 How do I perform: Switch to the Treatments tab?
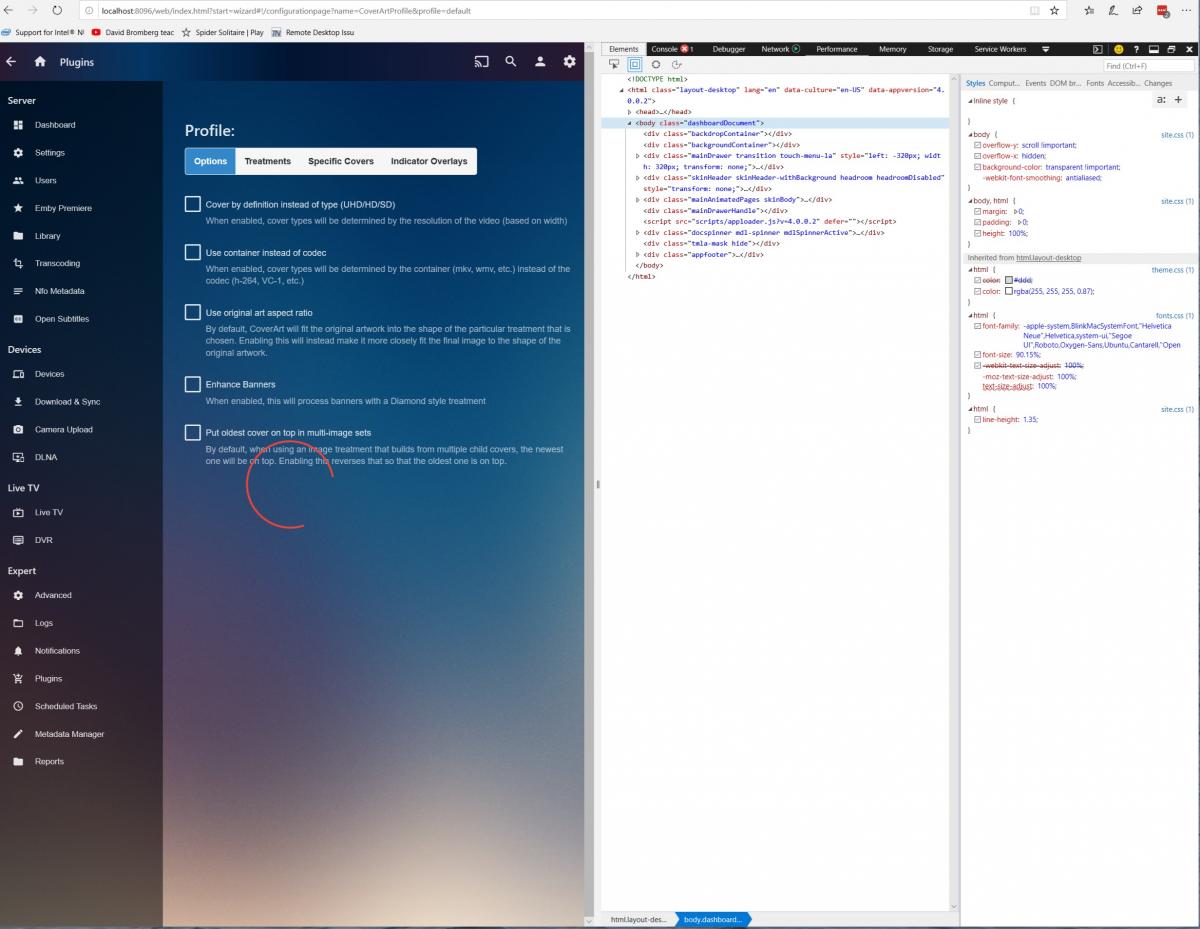(x=267, y=161)
